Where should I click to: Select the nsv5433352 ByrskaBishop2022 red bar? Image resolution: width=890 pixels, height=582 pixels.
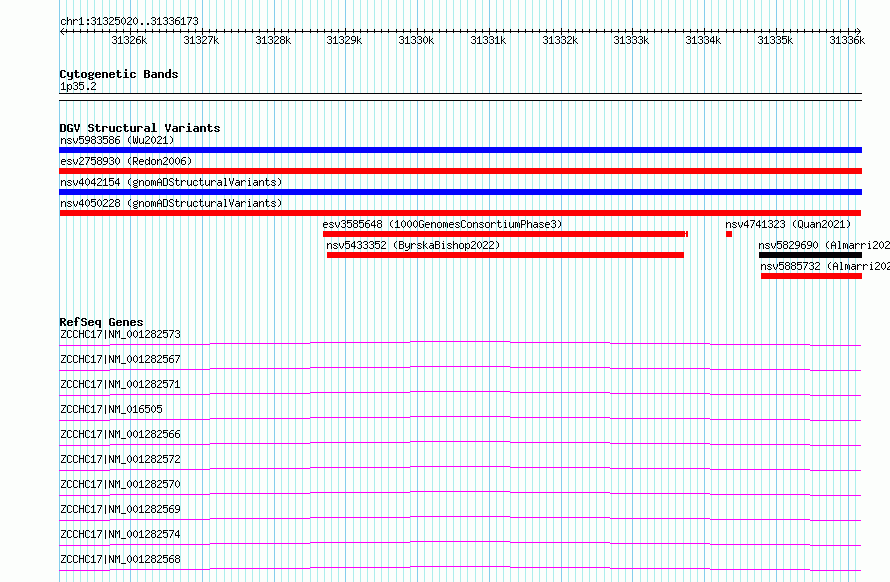point(505,255)
